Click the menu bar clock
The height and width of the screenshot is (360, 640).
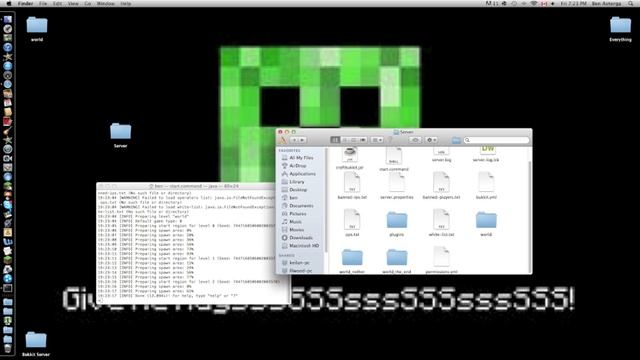click(573, 3)
